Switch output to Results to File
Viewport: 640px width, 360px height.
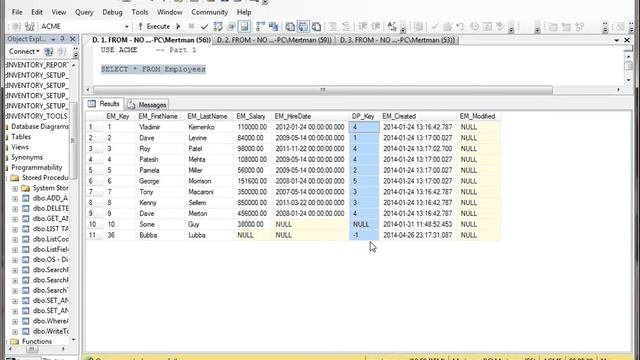(x=316, y=27)
